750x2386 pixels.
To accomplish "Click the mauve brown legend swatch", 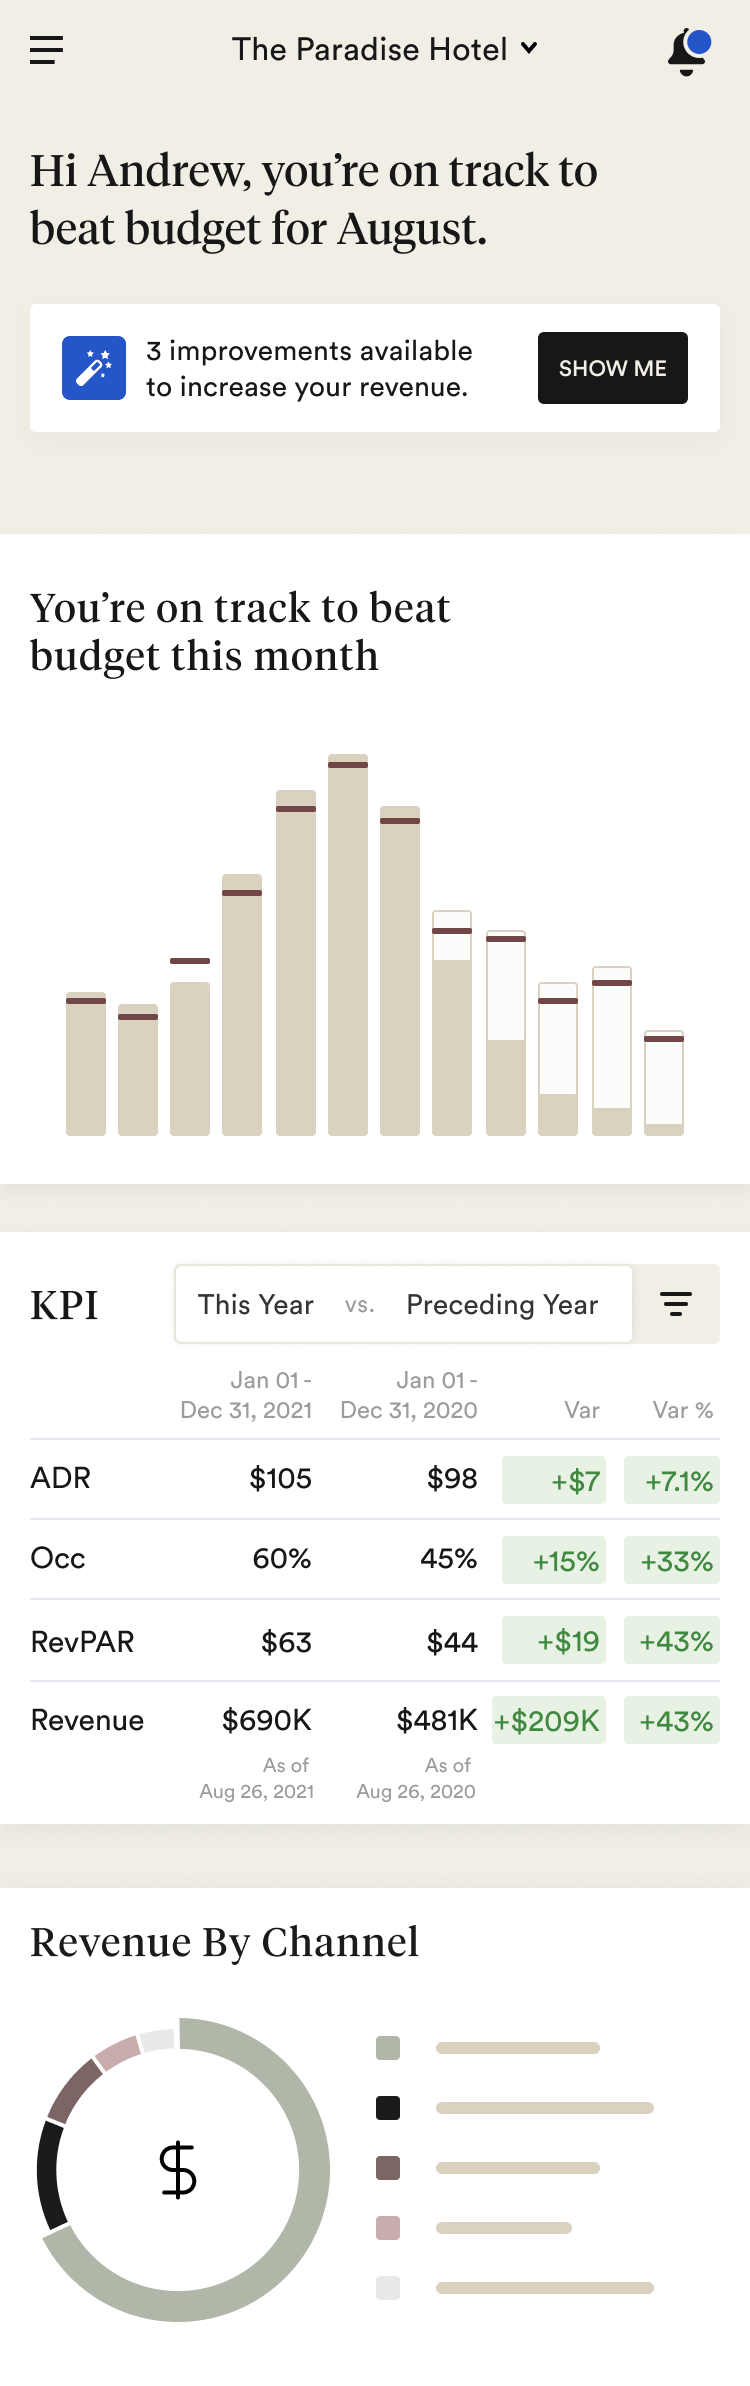I will [388, 2168].
